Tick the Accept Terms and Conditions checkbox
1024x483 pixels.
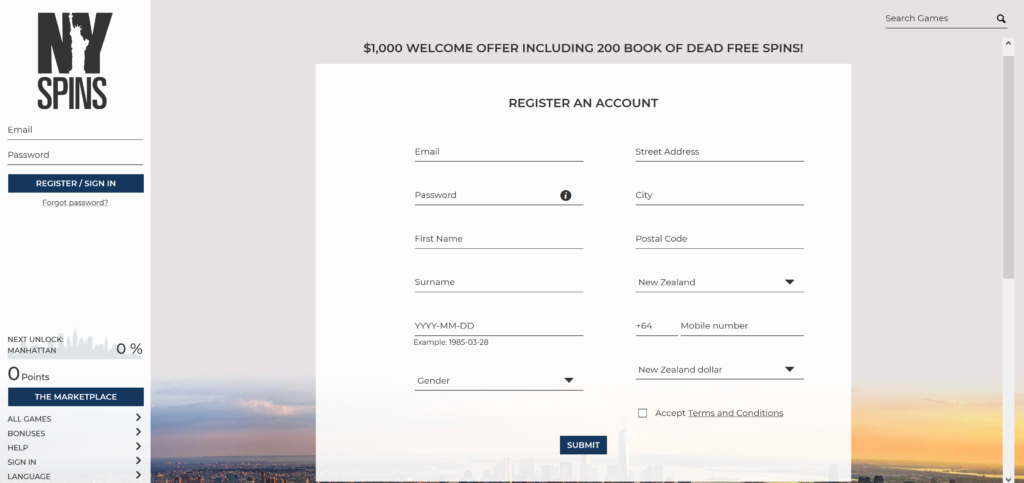tap(643, 413)
